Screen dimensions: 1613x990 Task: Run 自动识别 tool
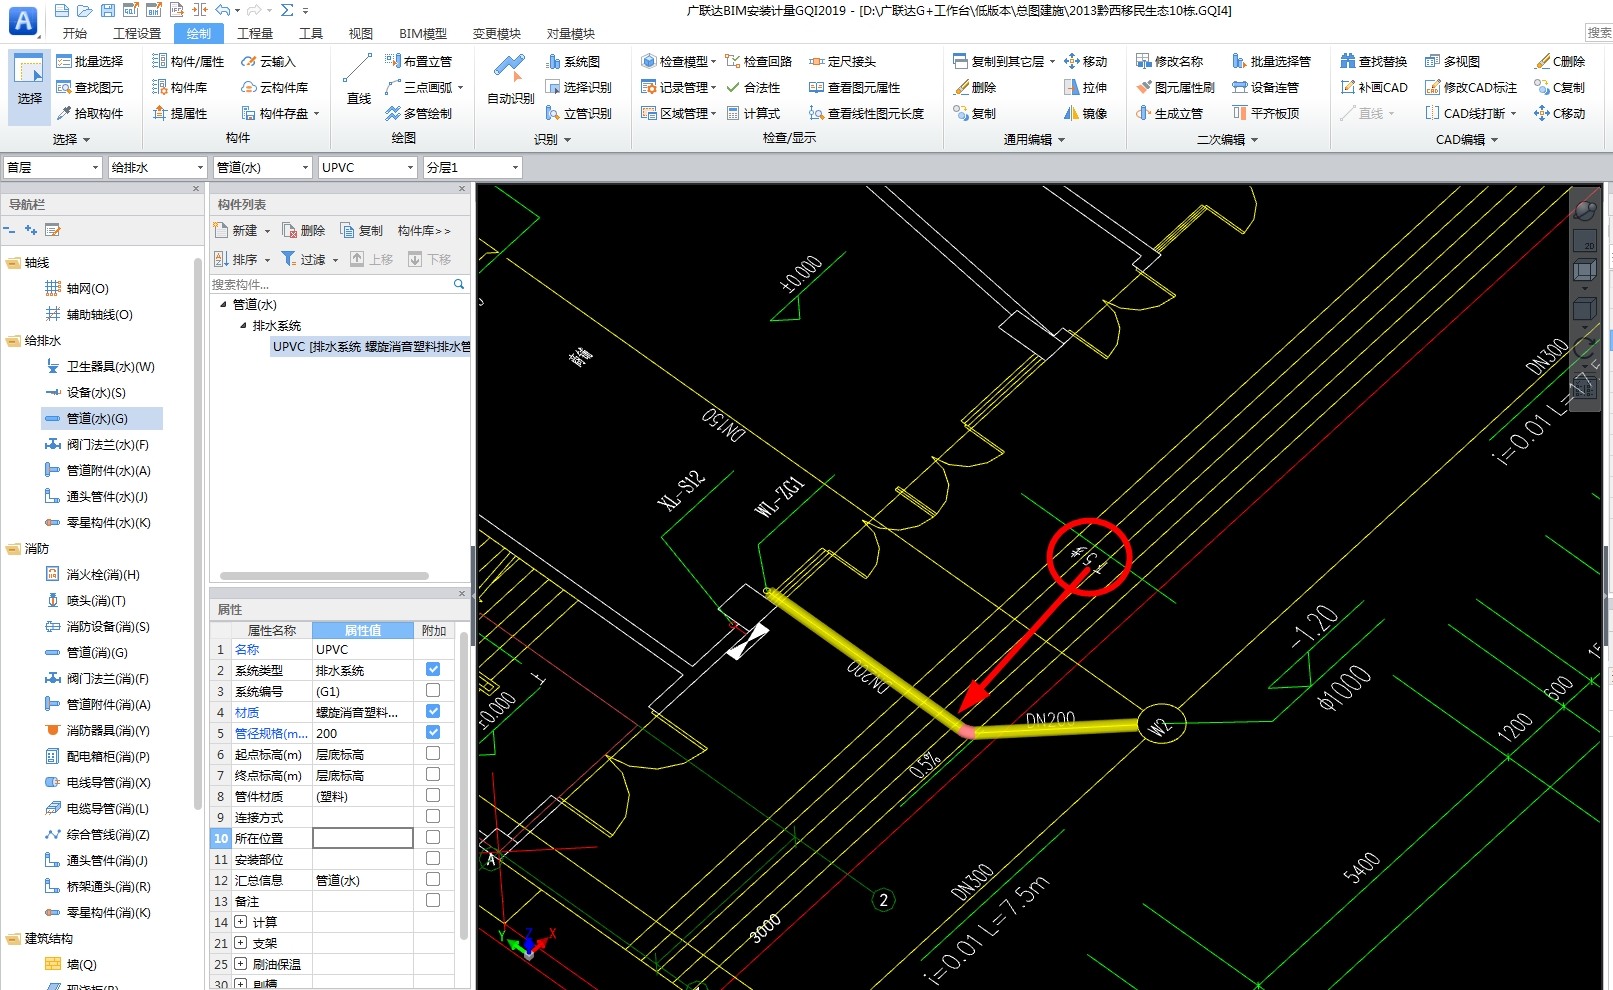(x=510, y=80)
